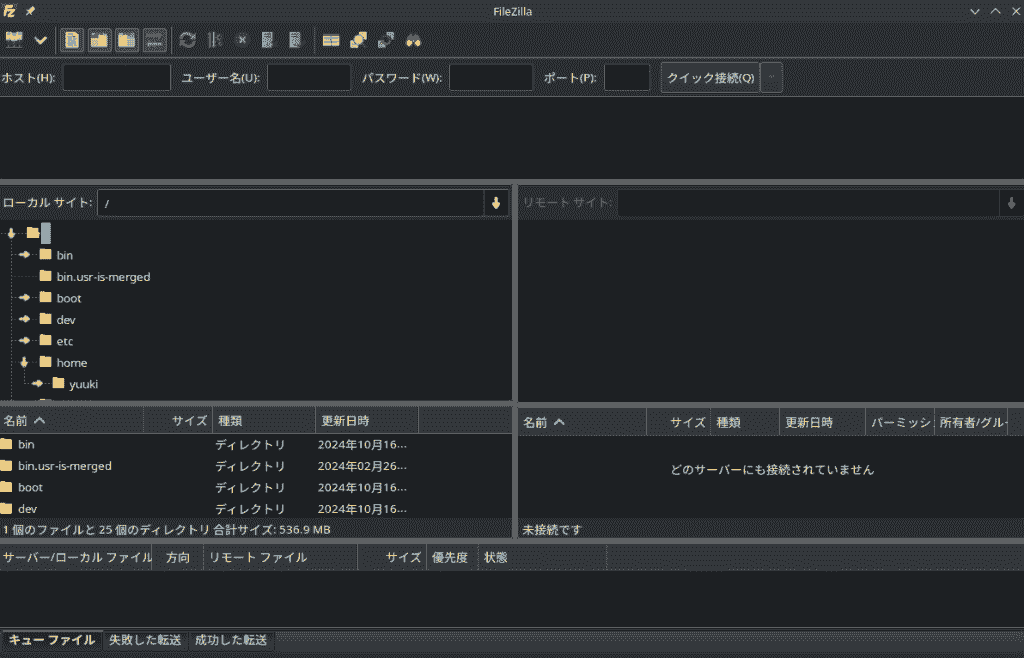The height and width of the screenshot is (658, 1024).
Task: Toggle the message log display
Action: 72,40
